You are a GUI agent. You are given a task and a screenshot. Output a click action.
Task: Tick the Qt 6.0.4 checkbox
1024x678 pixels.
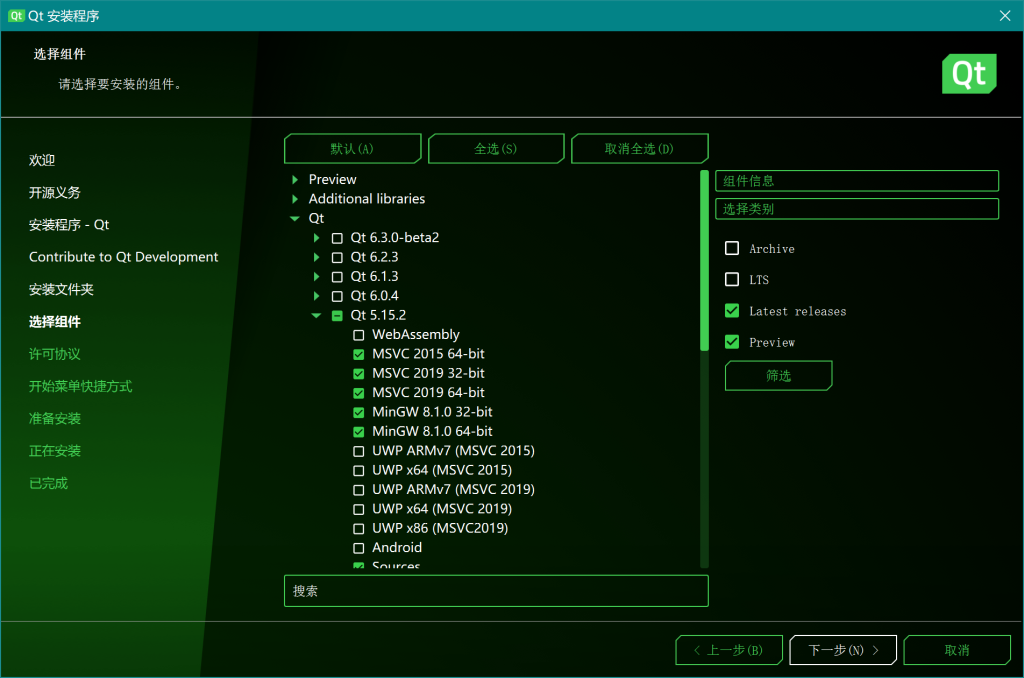337,297
